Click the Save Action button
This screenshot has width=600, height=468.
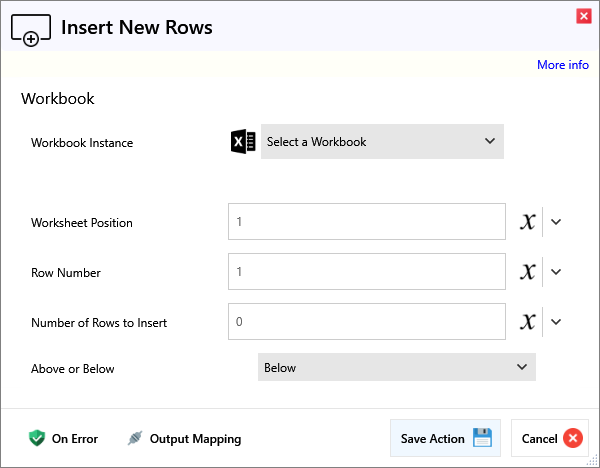445,438
